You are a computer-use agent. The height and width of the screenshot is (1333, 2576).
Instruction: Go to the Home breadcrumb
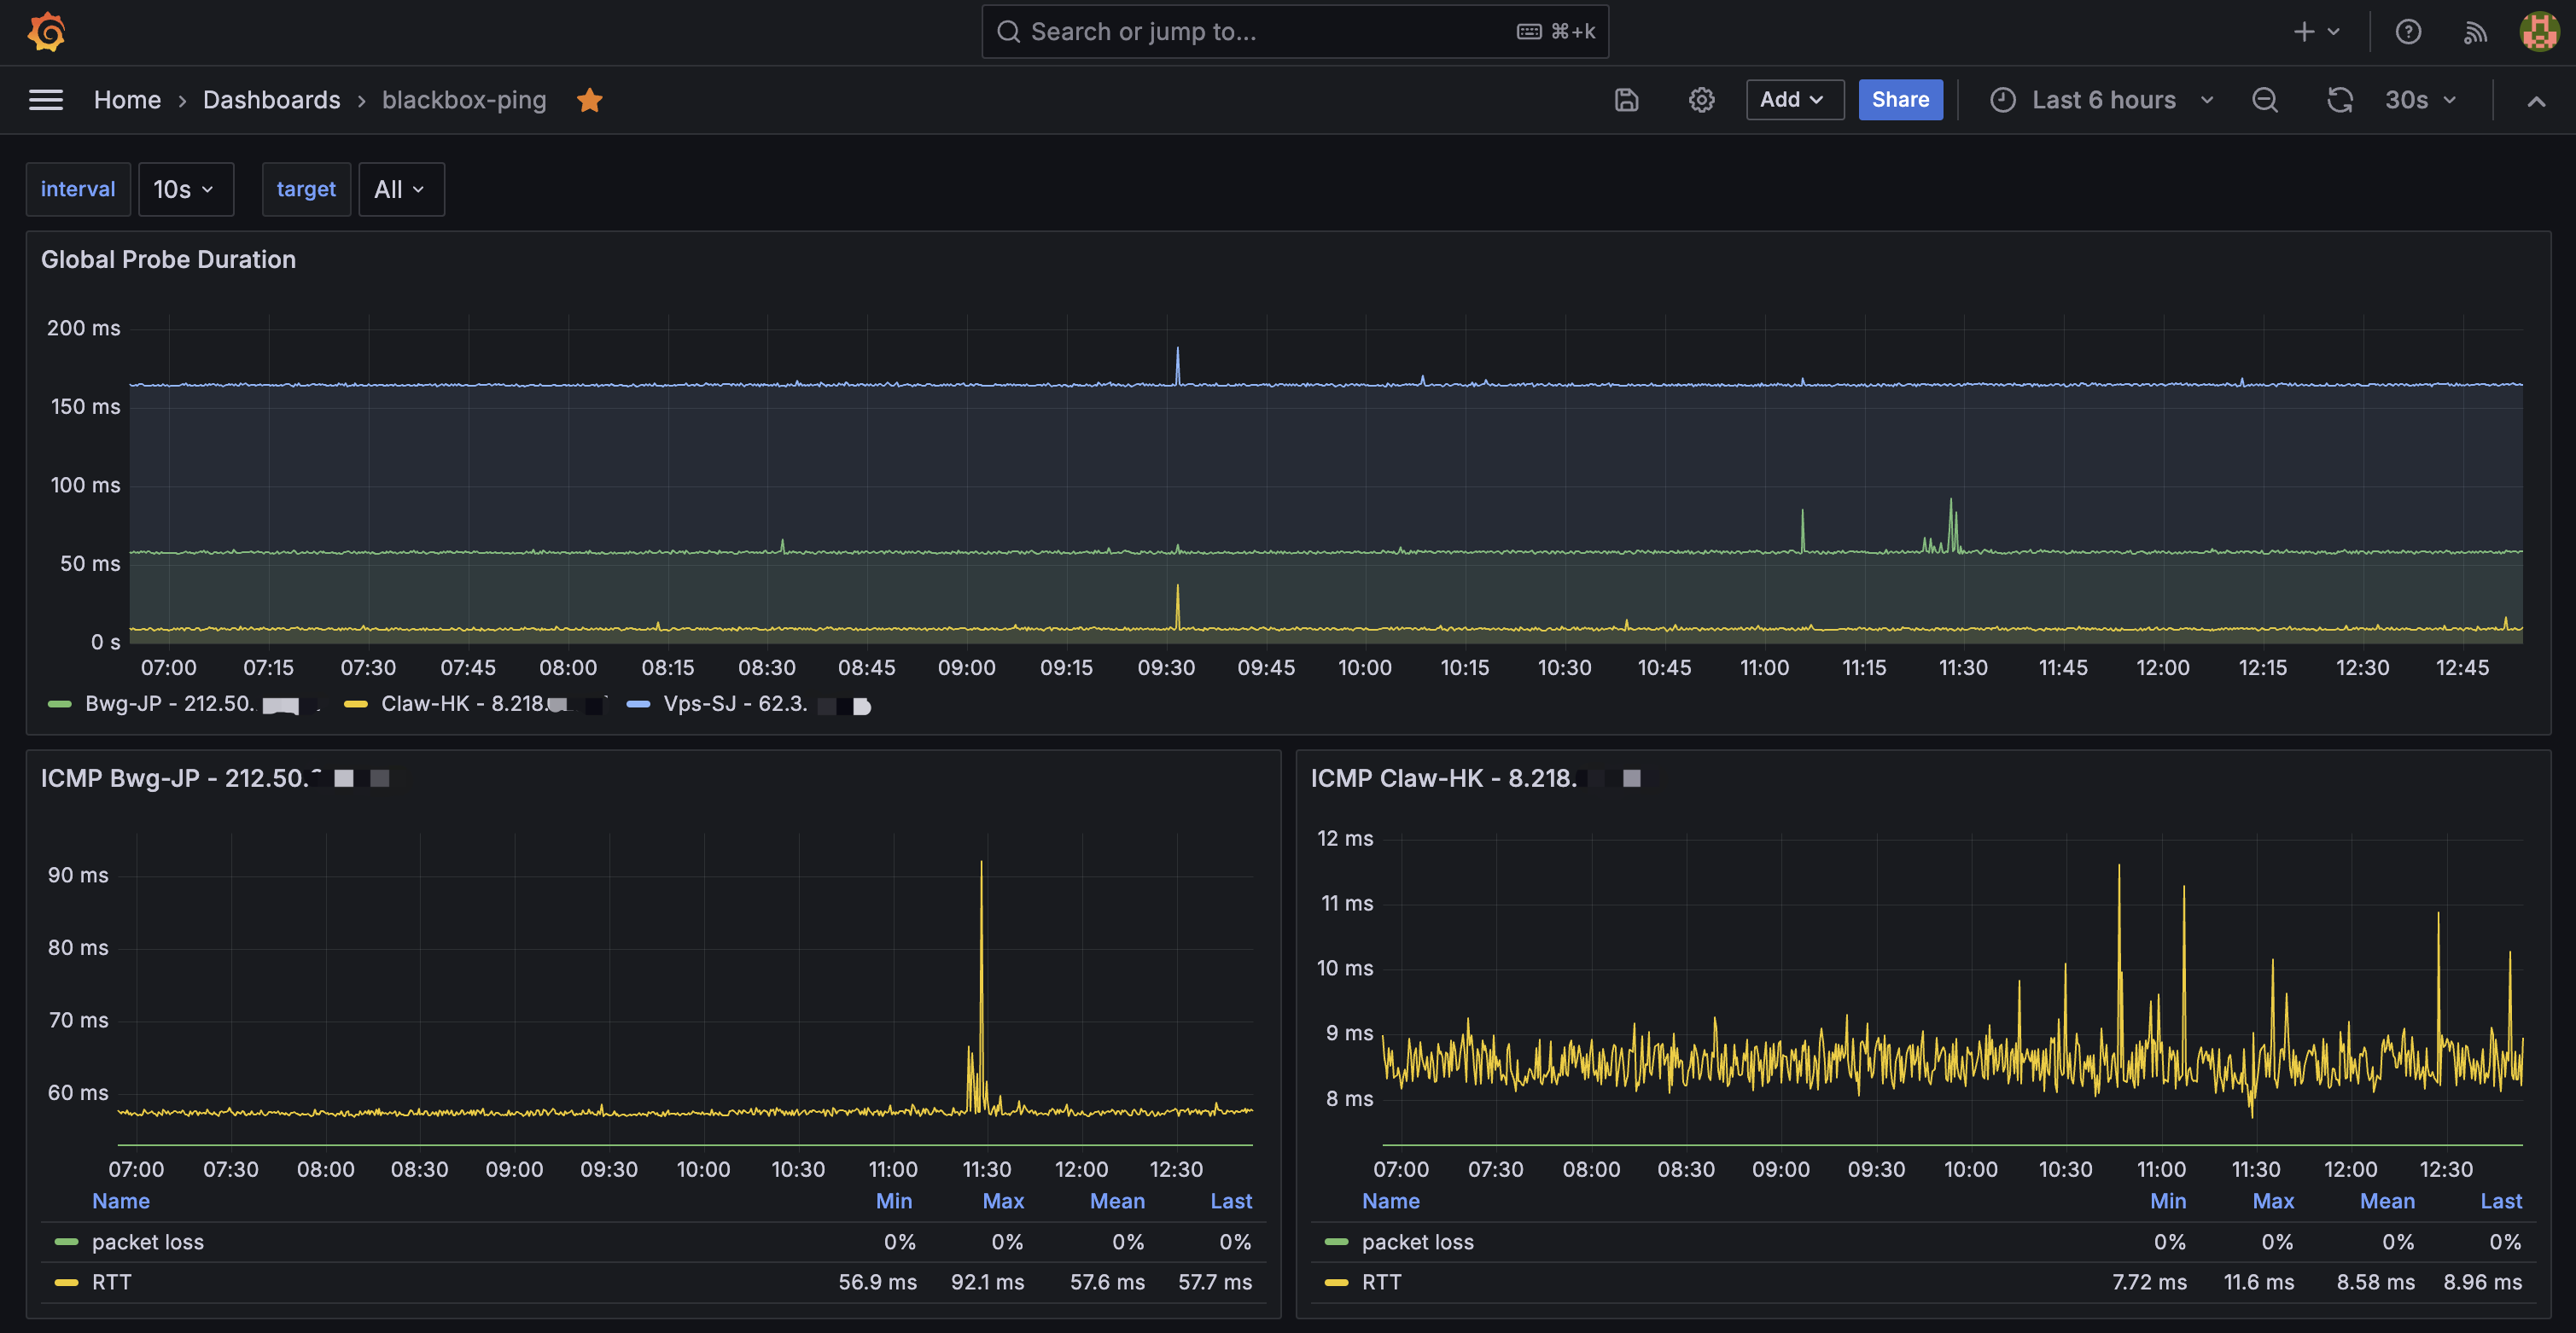tap(127, 100)
